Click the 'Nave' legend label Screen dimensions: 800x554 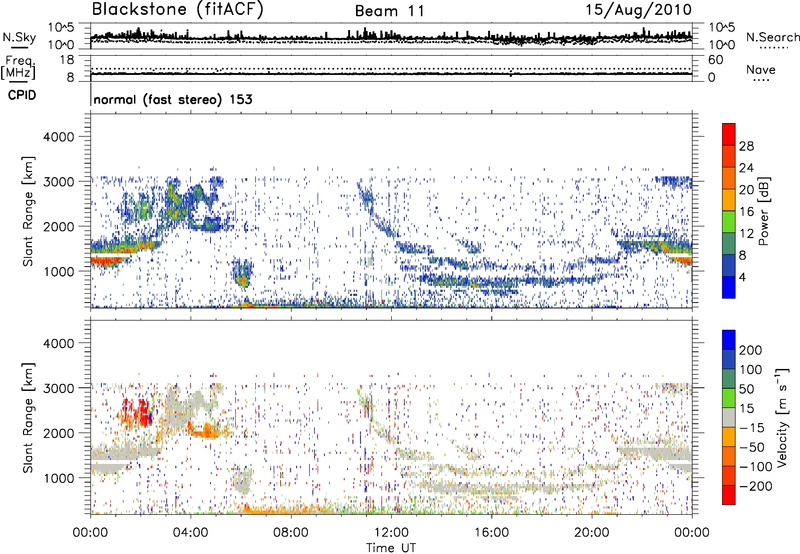(760, 69)
